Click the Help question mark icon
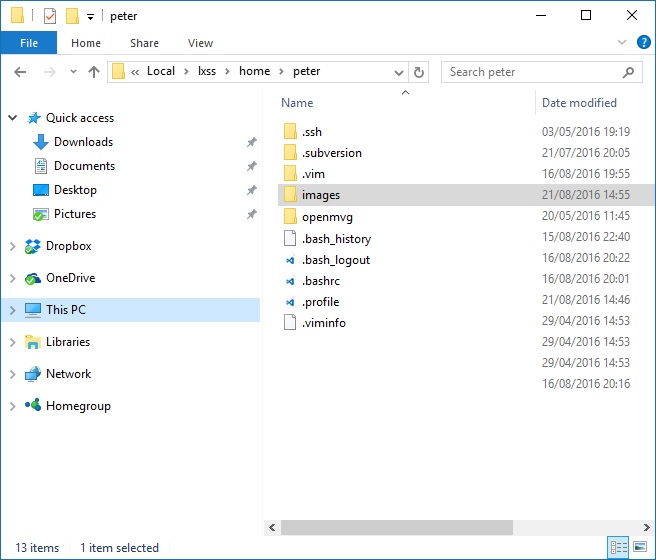 (x=643, y=43)
